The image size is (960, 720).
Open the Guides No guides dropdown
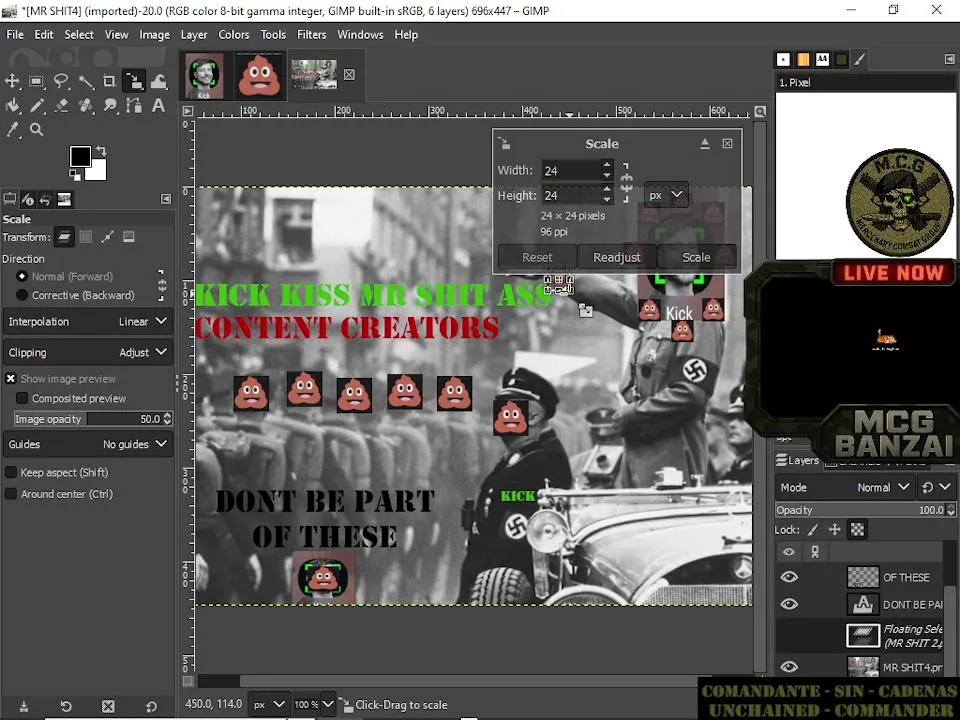point(88,444)
